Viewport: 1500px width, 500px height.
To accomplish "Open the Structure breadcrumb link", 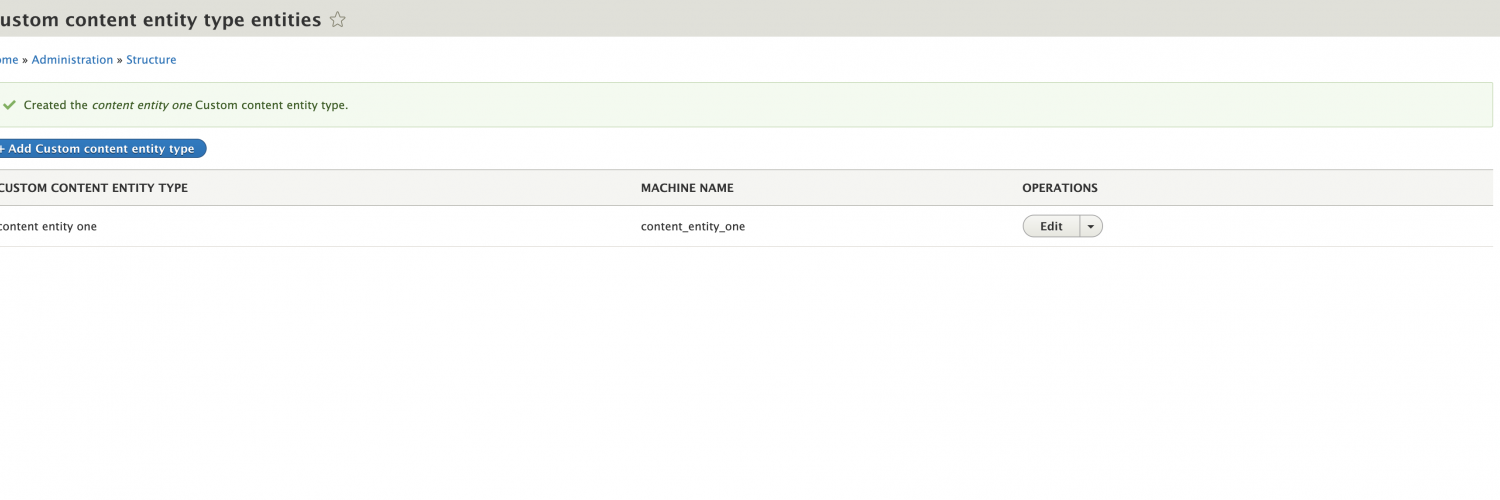I will [151, 60].
